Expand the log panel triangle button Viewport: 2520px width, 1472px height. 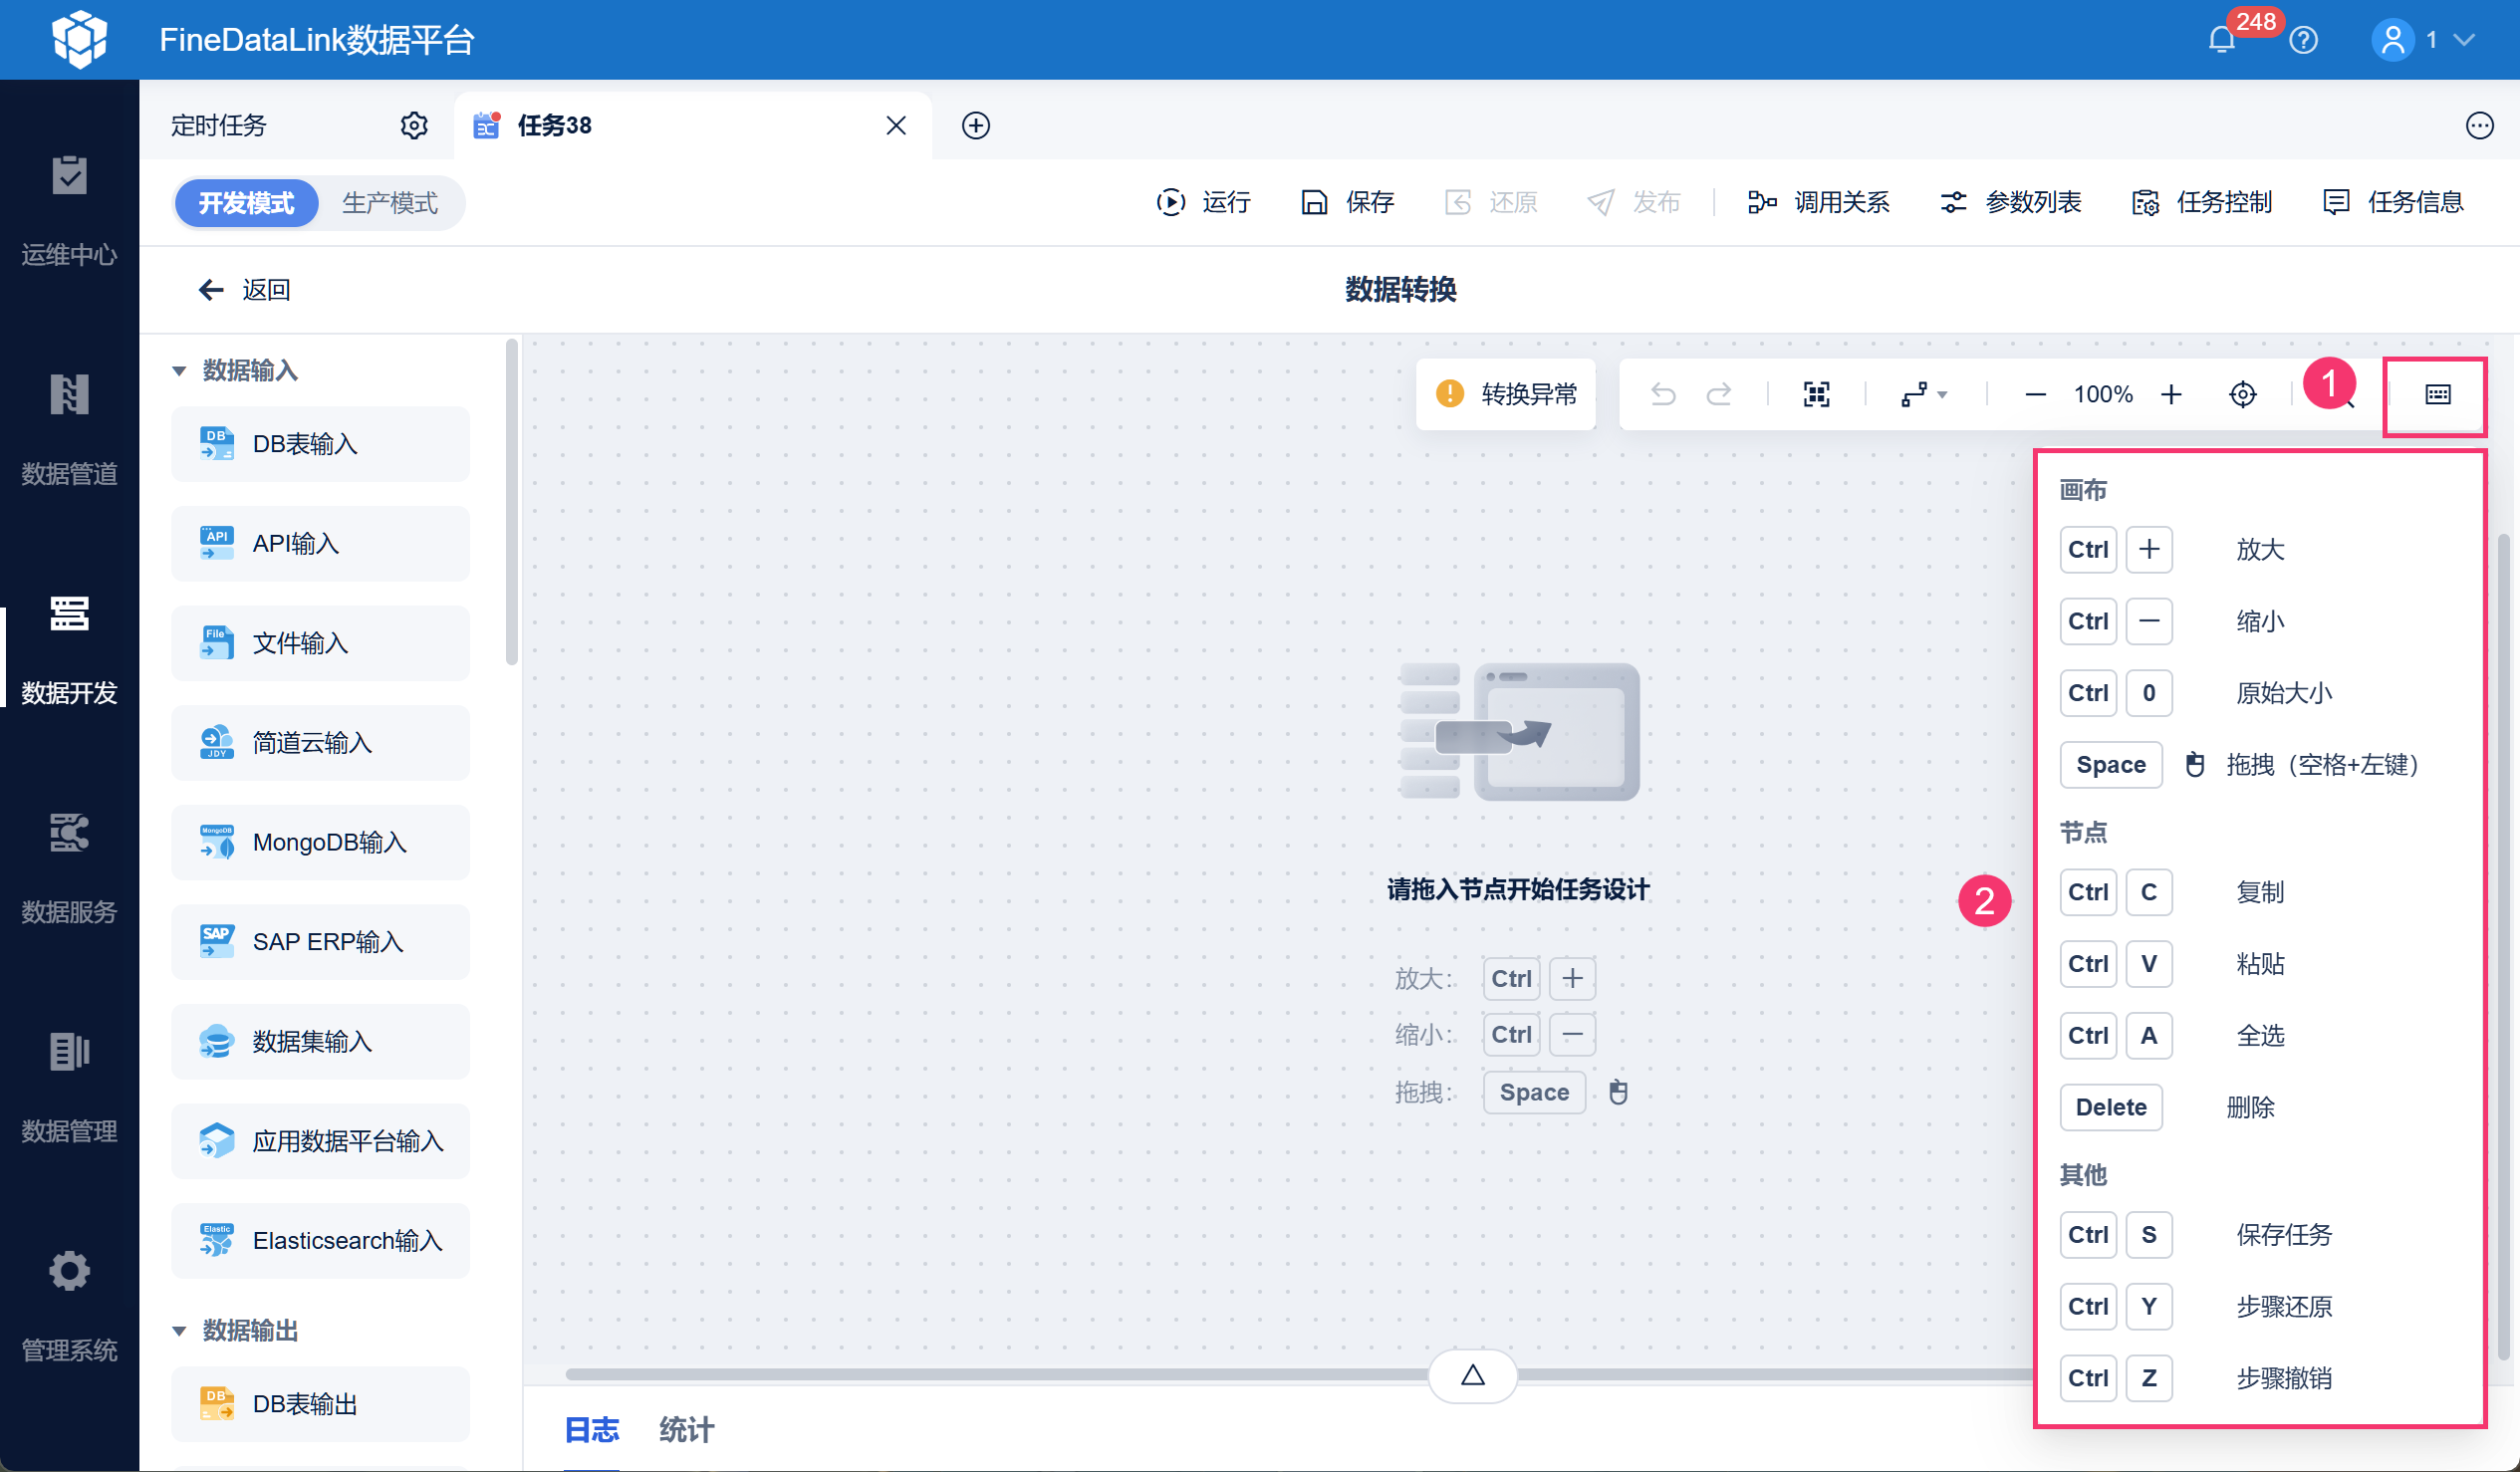click(1472, 1375)
